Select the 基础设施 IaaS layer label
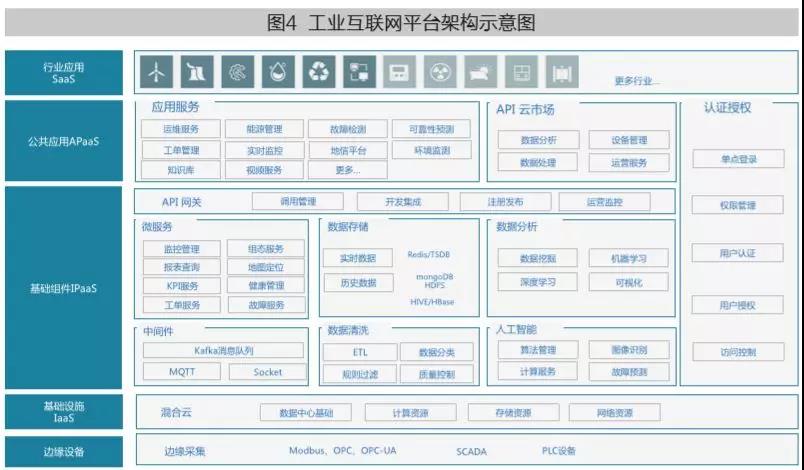 point(64,412)
